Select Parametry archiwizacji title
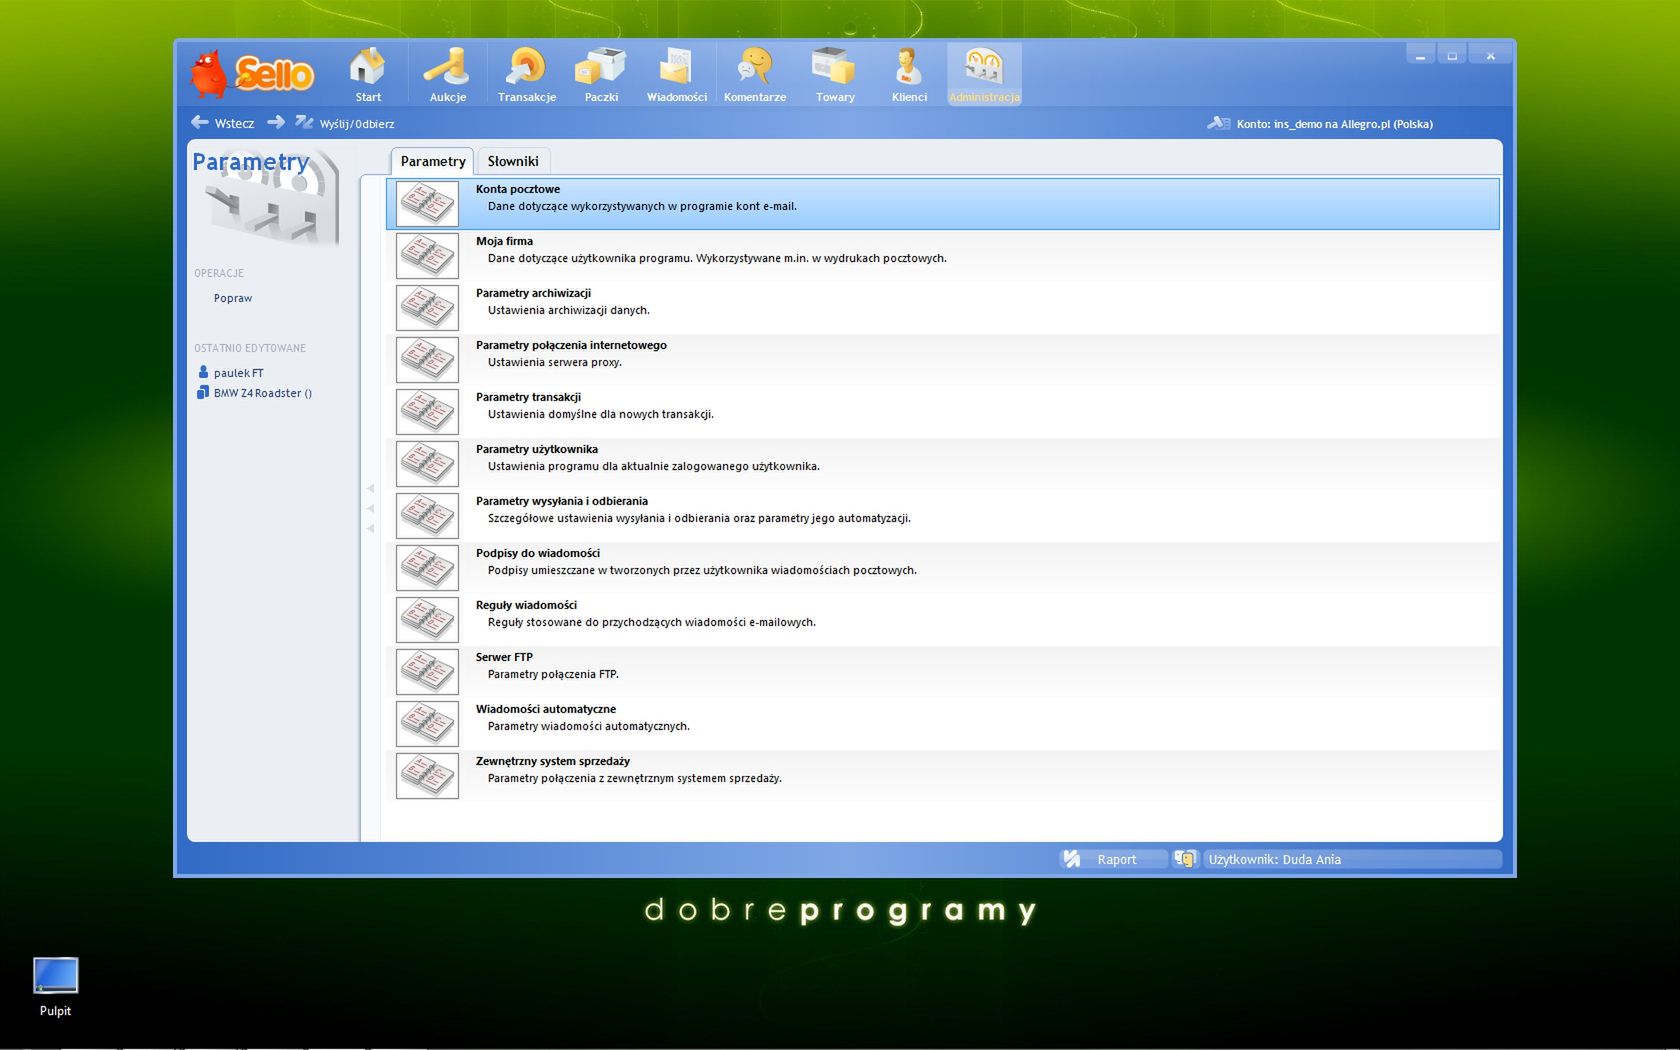This screenshot has width=1680, height=1050. point(533,293)
